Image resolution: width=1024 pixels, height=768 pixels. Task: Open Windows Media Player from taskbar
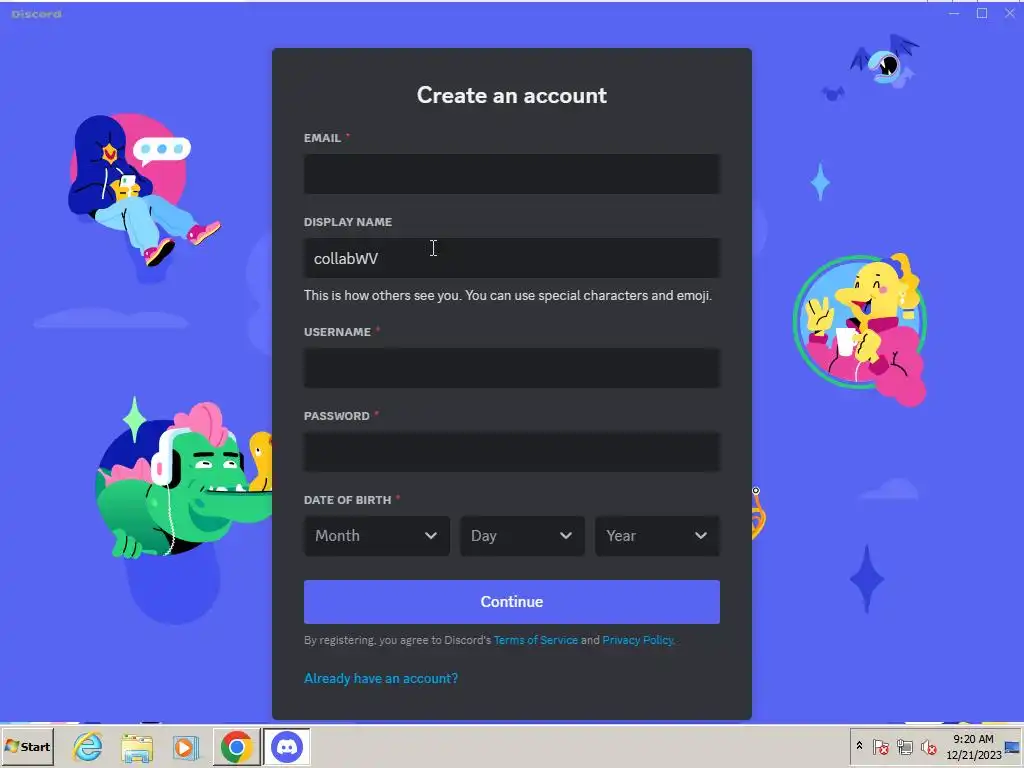click(x=185, y=747)
